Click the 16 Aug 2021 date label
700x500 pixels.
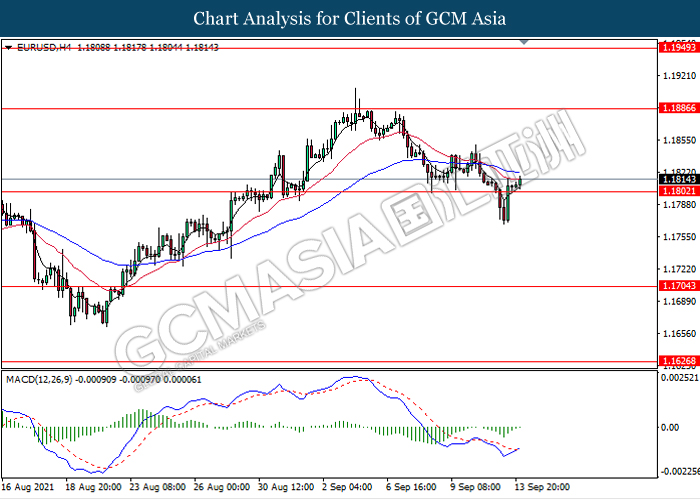[x=28, y=487]
